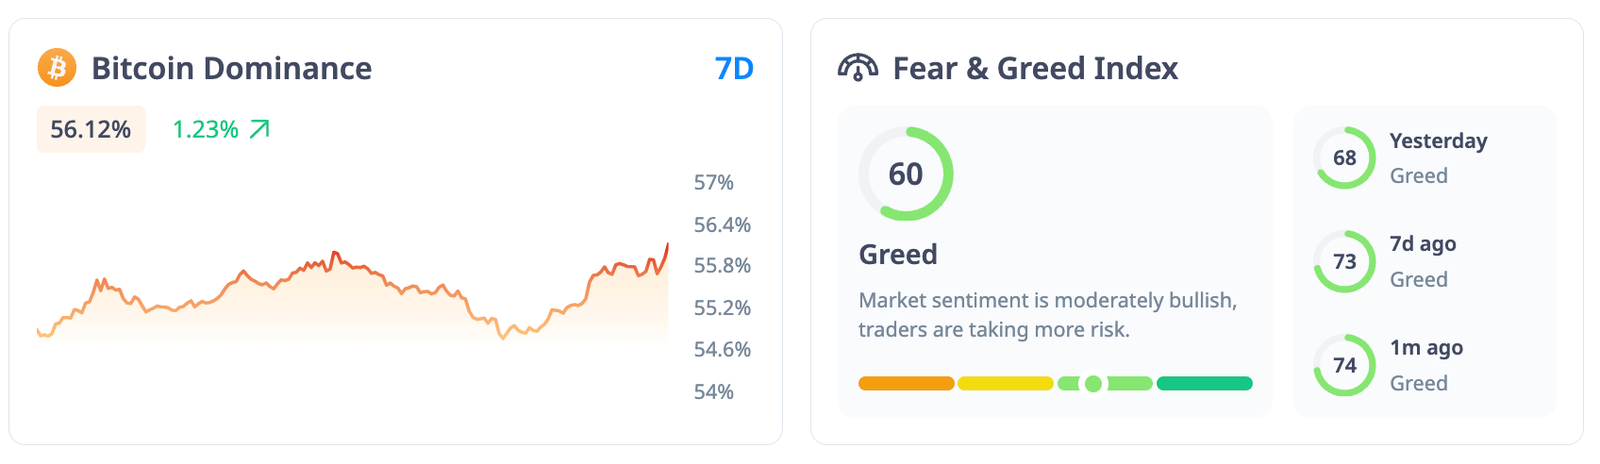Open the 7D timeframe selector
This screenshot has height=464, width=1600.
pyautogui.click(x=734, y=68)
